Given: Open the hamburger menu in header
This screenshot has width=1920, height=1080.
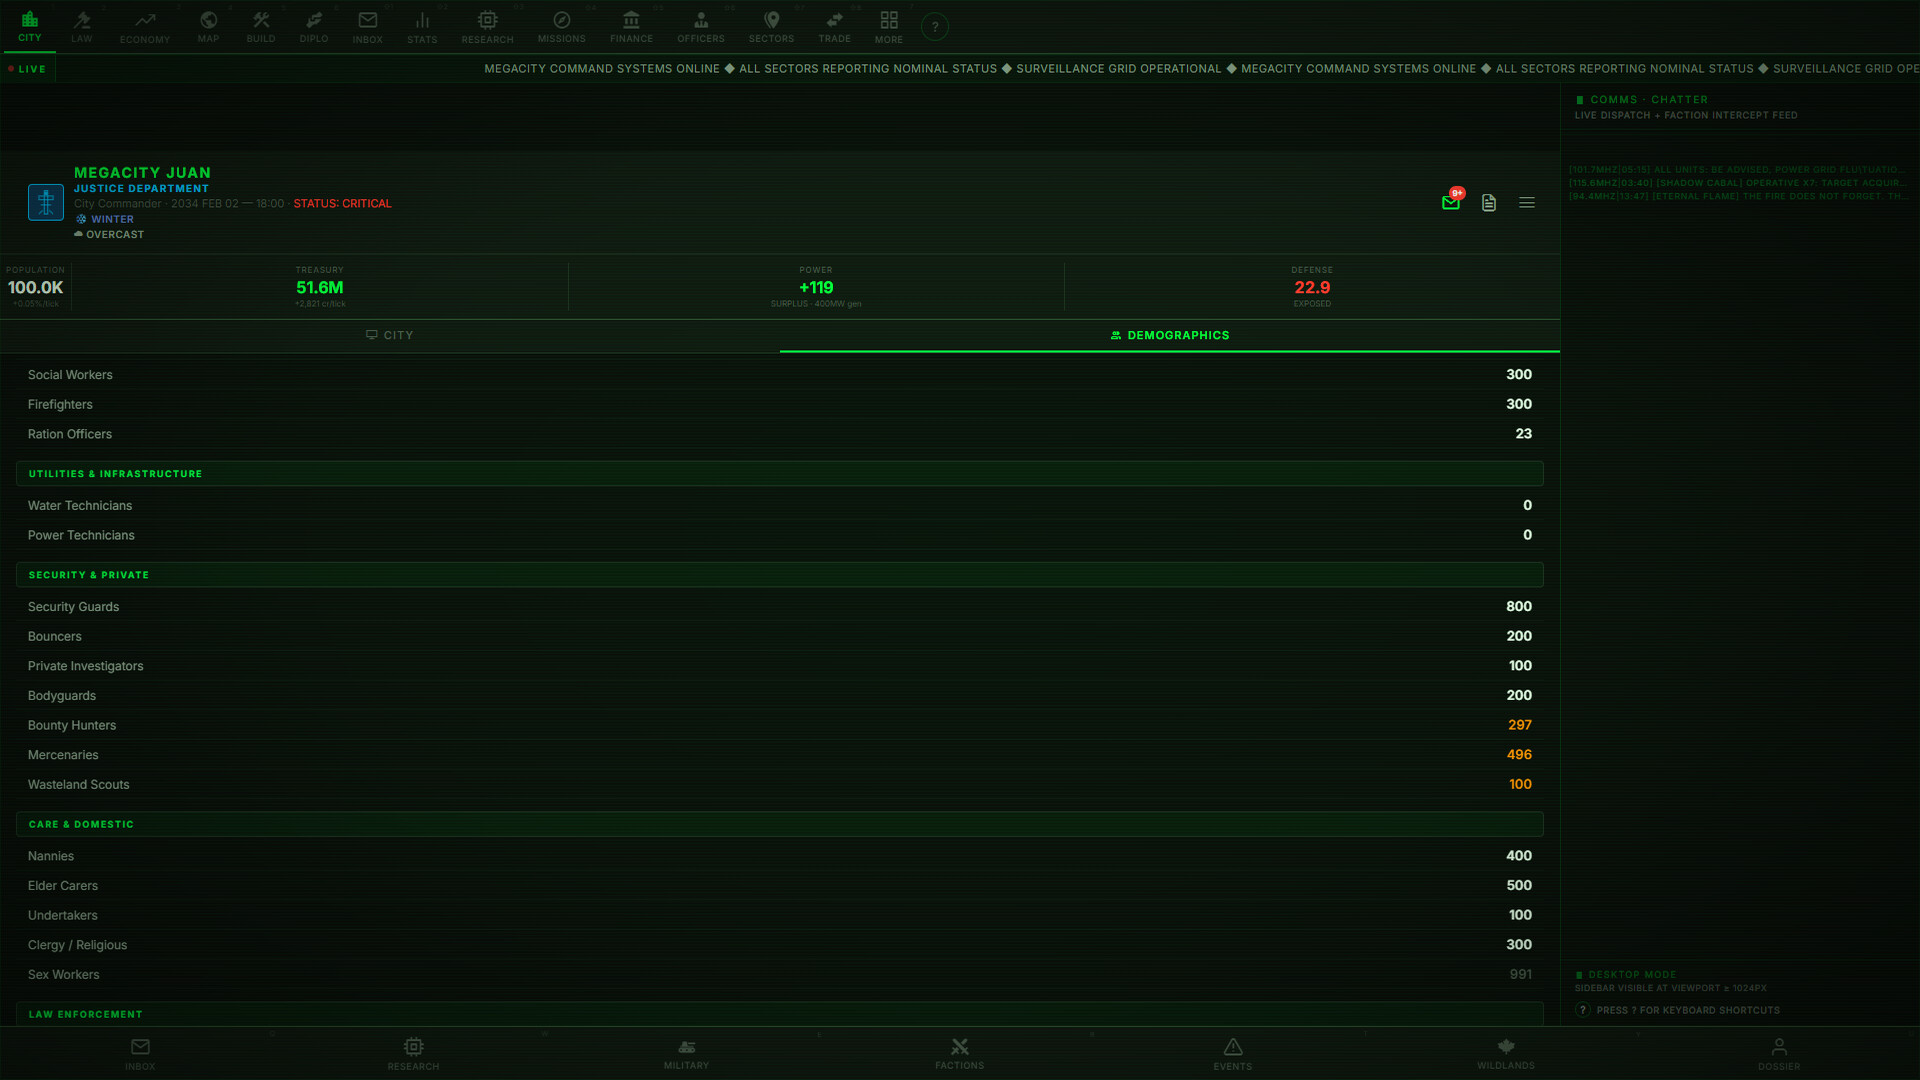Looking at the screenshot, I should click(1527, 203).
